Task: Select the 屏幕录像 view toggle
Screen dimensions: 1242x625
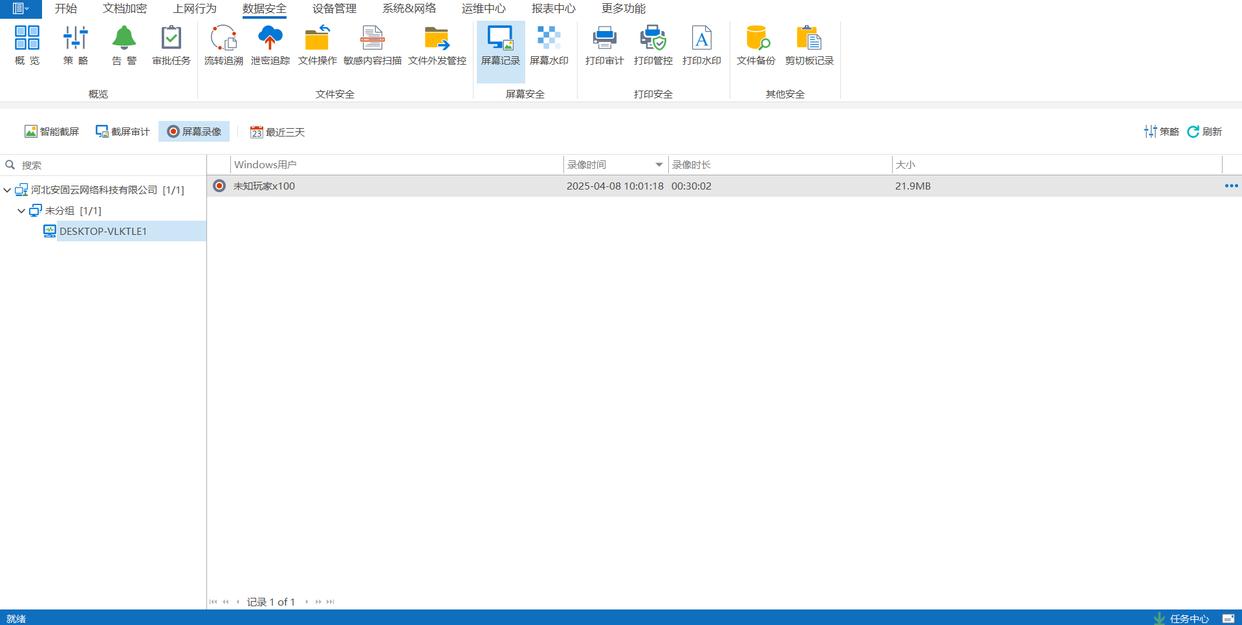Action: coord(194,132)
